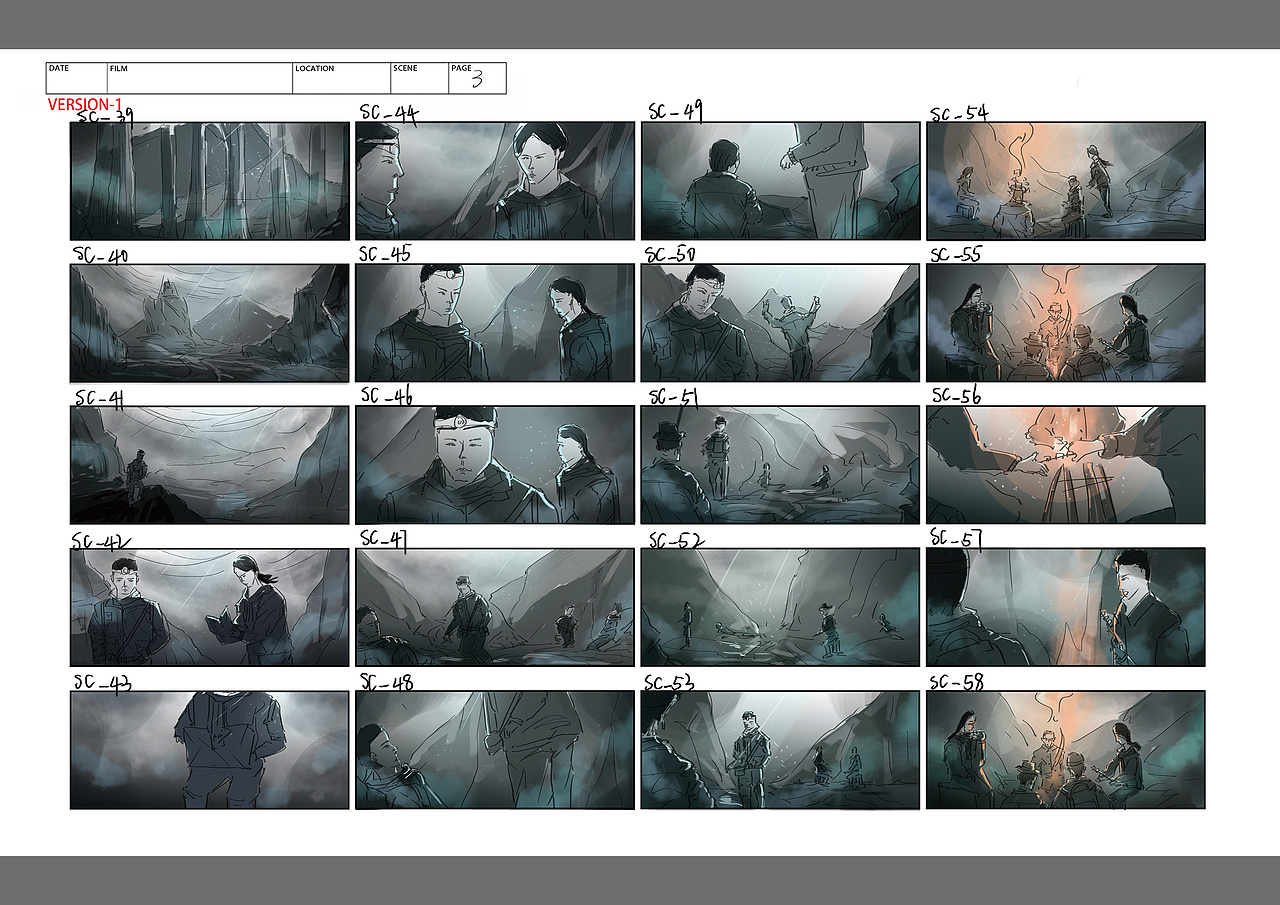Click the handwritten SC-58 label
Viewport: 1280px width, 905px height.
(957, 682)
